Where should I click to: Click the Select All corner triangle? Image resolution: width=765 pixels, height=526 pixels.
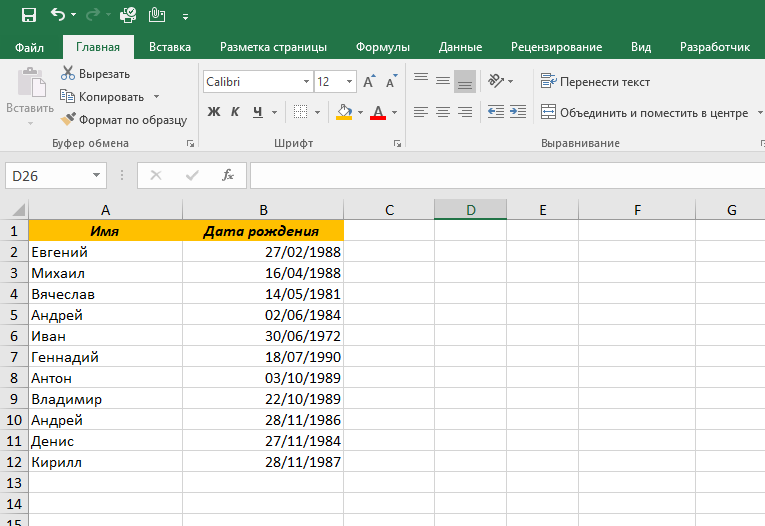18,210
